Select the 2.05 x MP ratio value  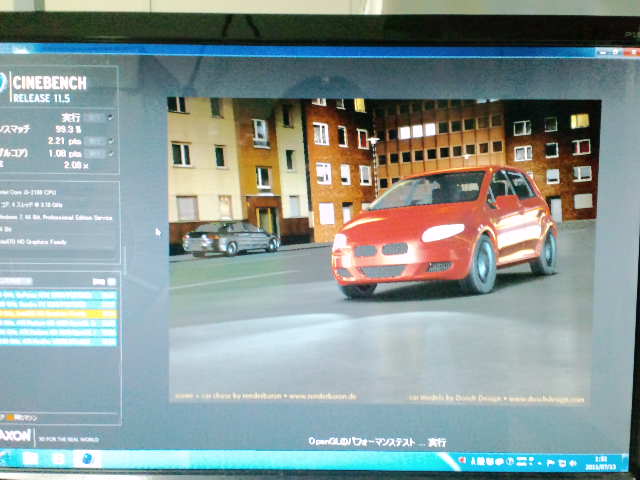pos(76,165)
